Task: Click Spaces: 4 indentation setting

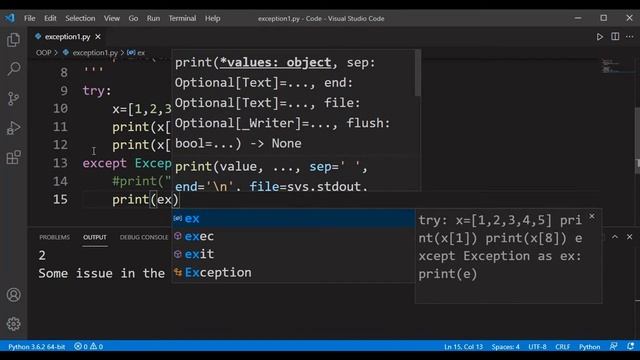Action: coord(505,347)
